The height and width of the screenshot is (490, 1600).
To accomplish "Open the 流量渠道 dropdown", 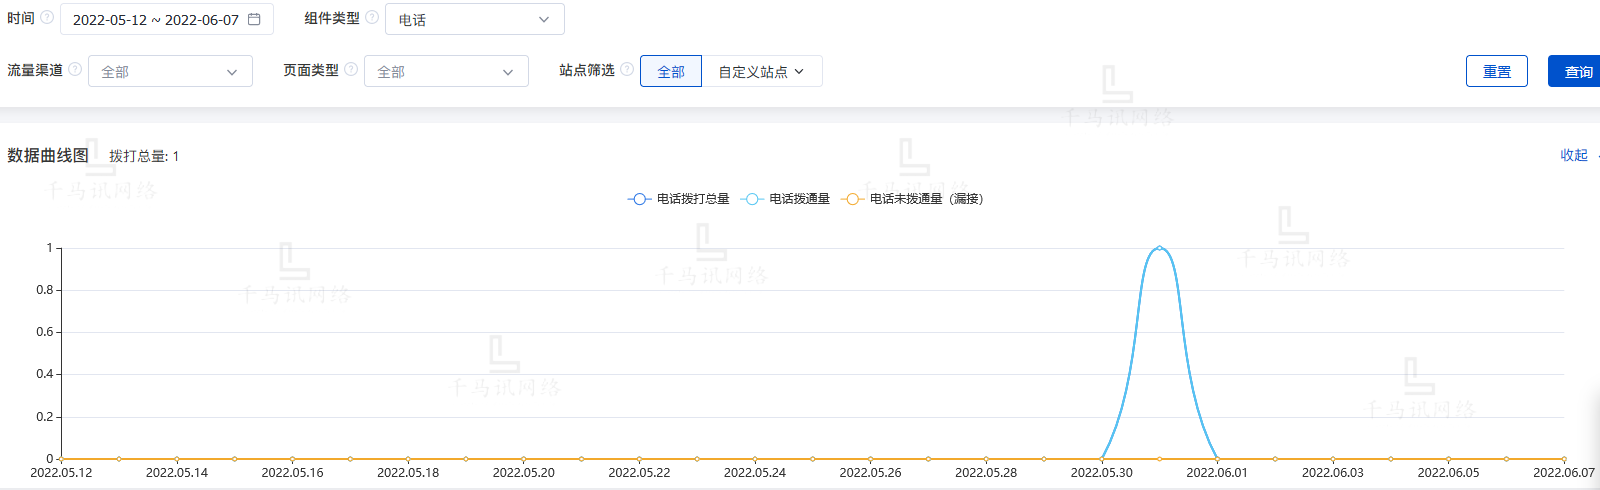I will 170,71.
